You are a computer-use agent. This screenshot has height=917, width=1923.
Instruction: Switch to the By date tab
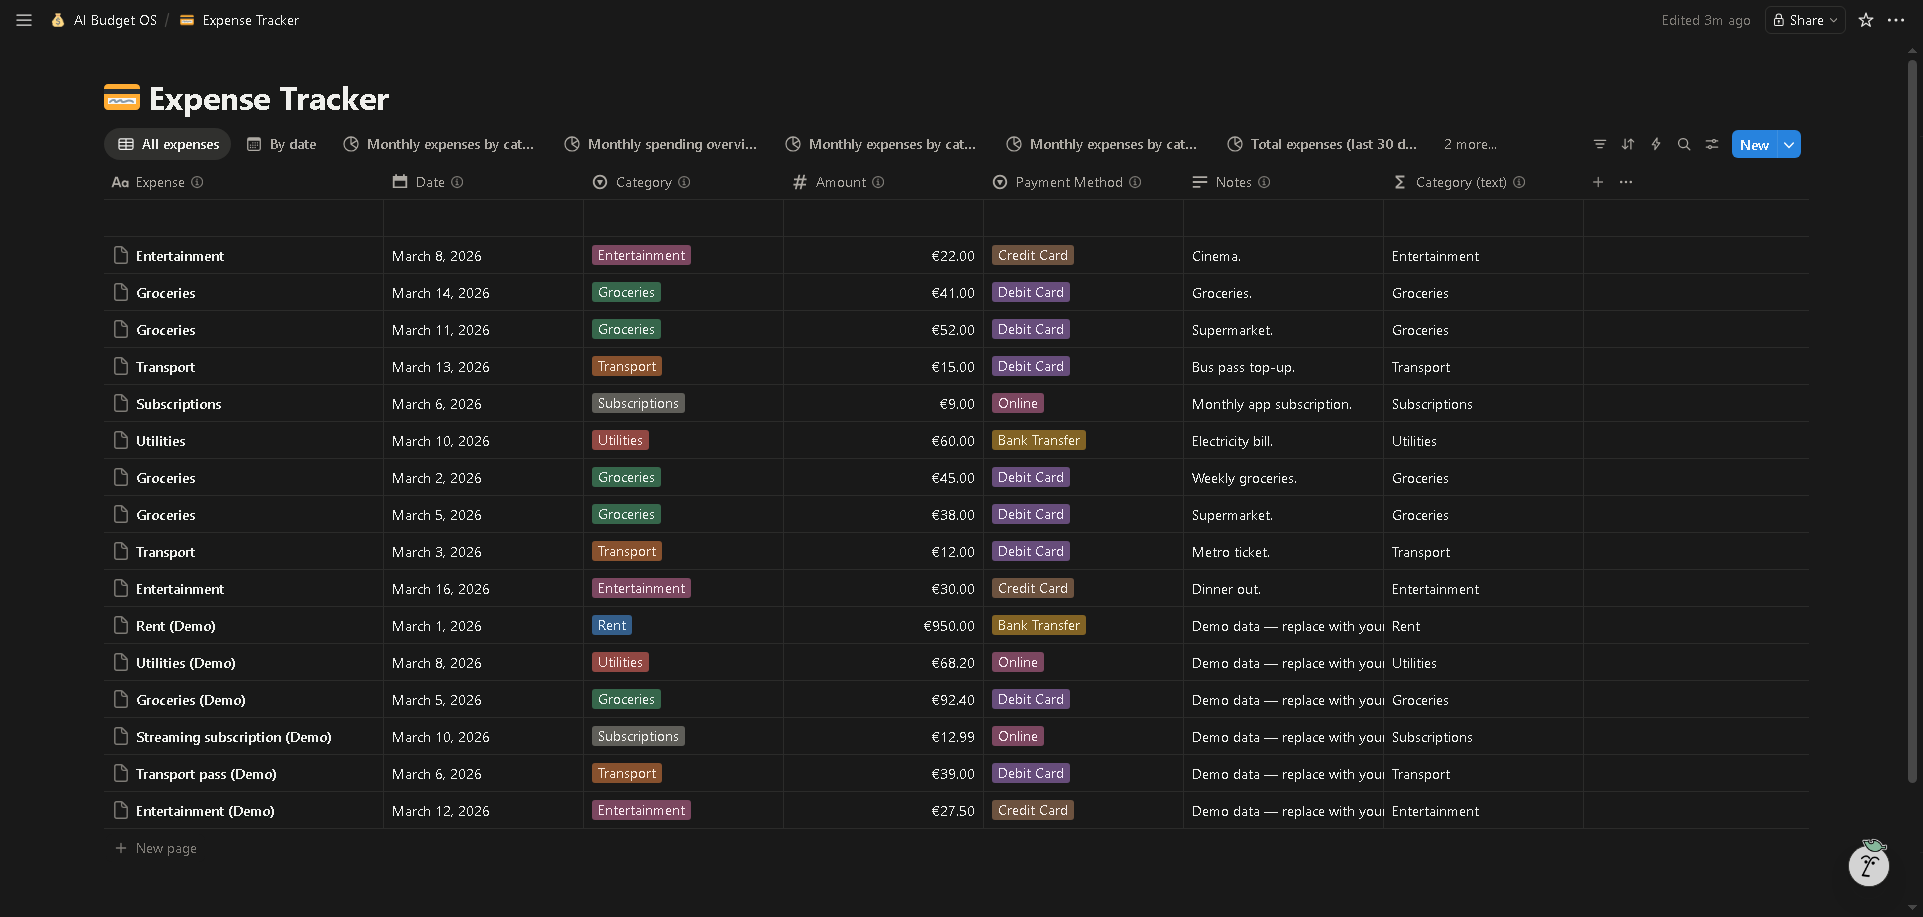point(282,144)
